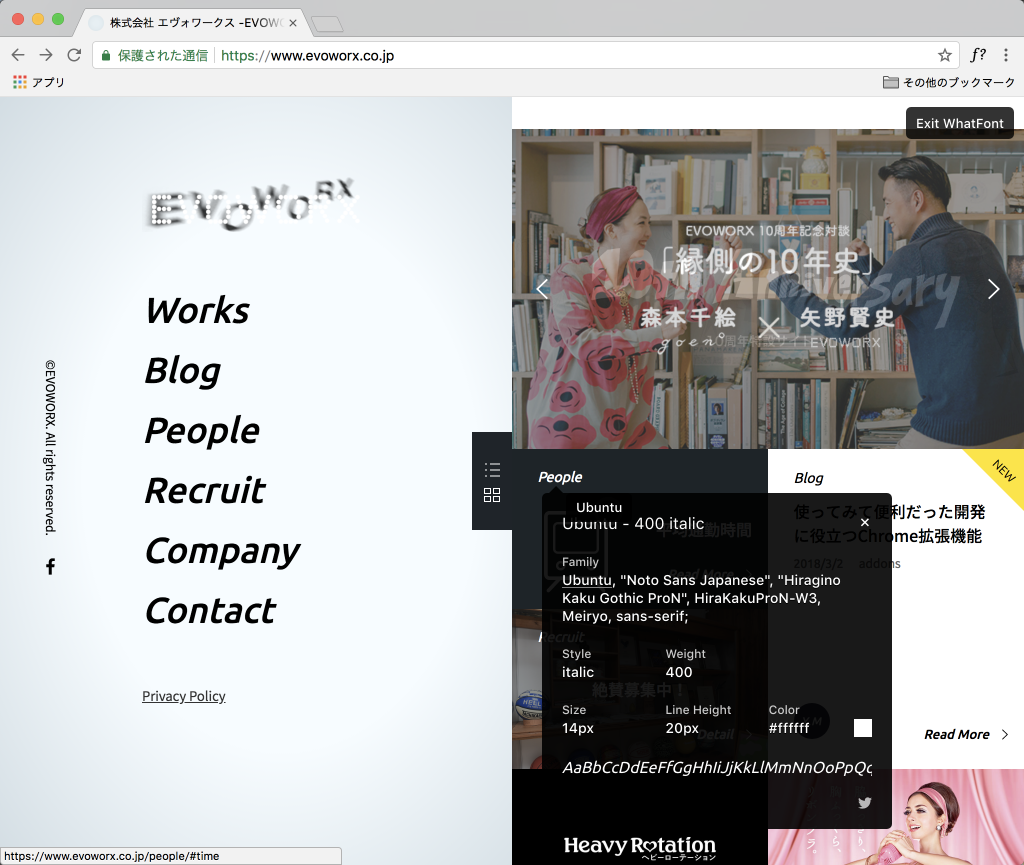The height and width of the screenshot is (865, 1024).
Task: Open Company from the navigation menu
Action: tap(223, 552)
